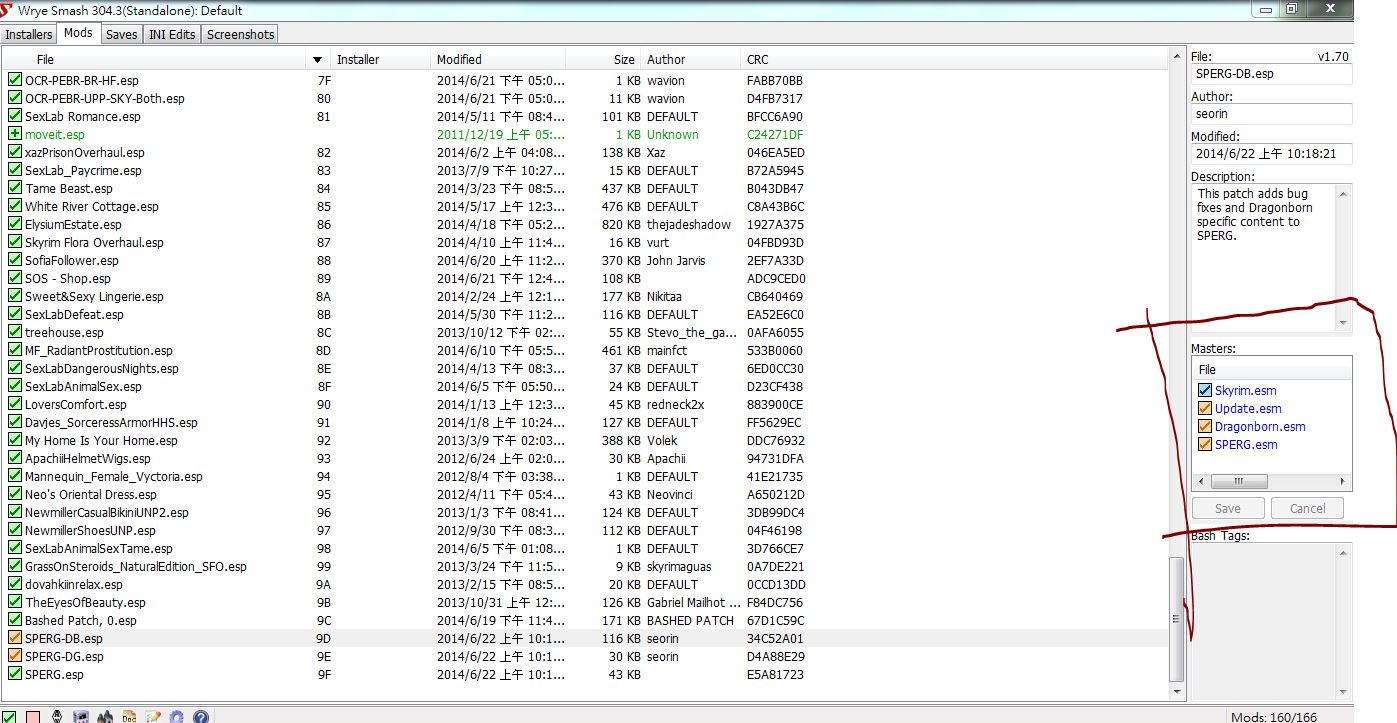Viewport: 1397px width, 723px height.
Task: Click the Cancel button
Action: pos(1307,508)
